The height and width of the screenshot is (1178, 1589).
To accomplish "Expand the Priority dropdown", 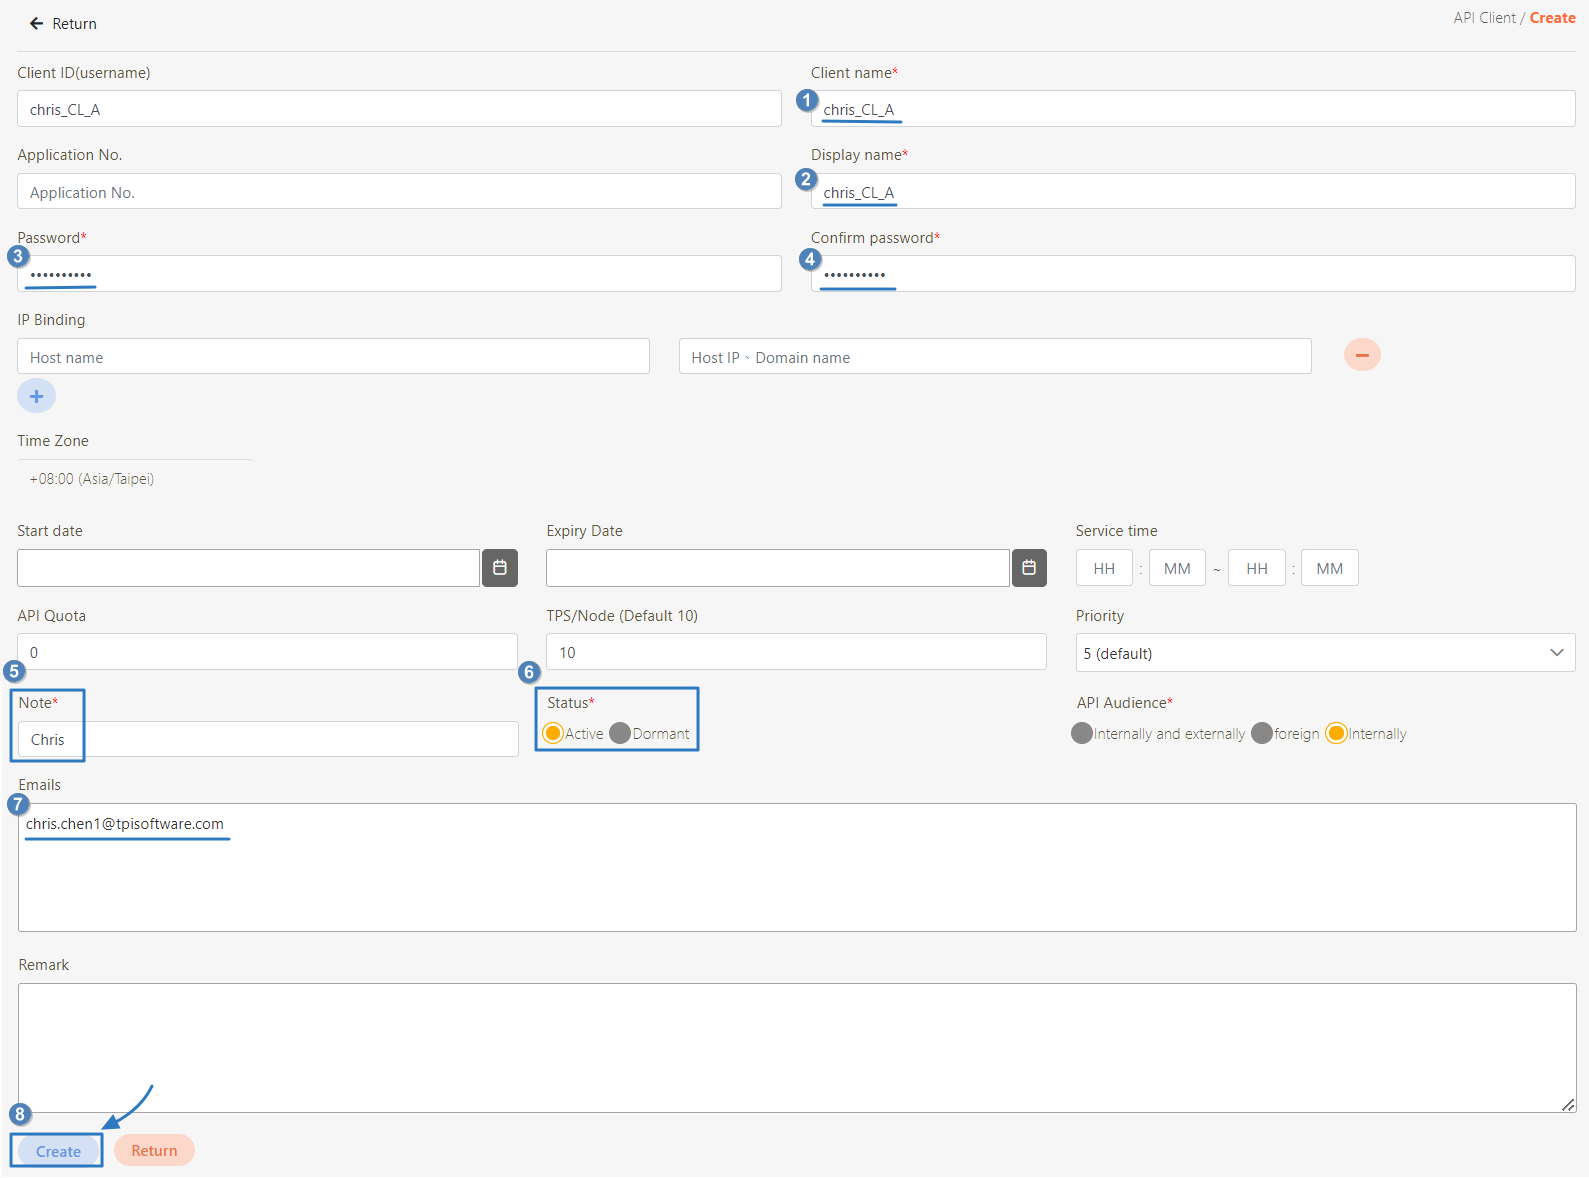I will tap(1325, 653).
